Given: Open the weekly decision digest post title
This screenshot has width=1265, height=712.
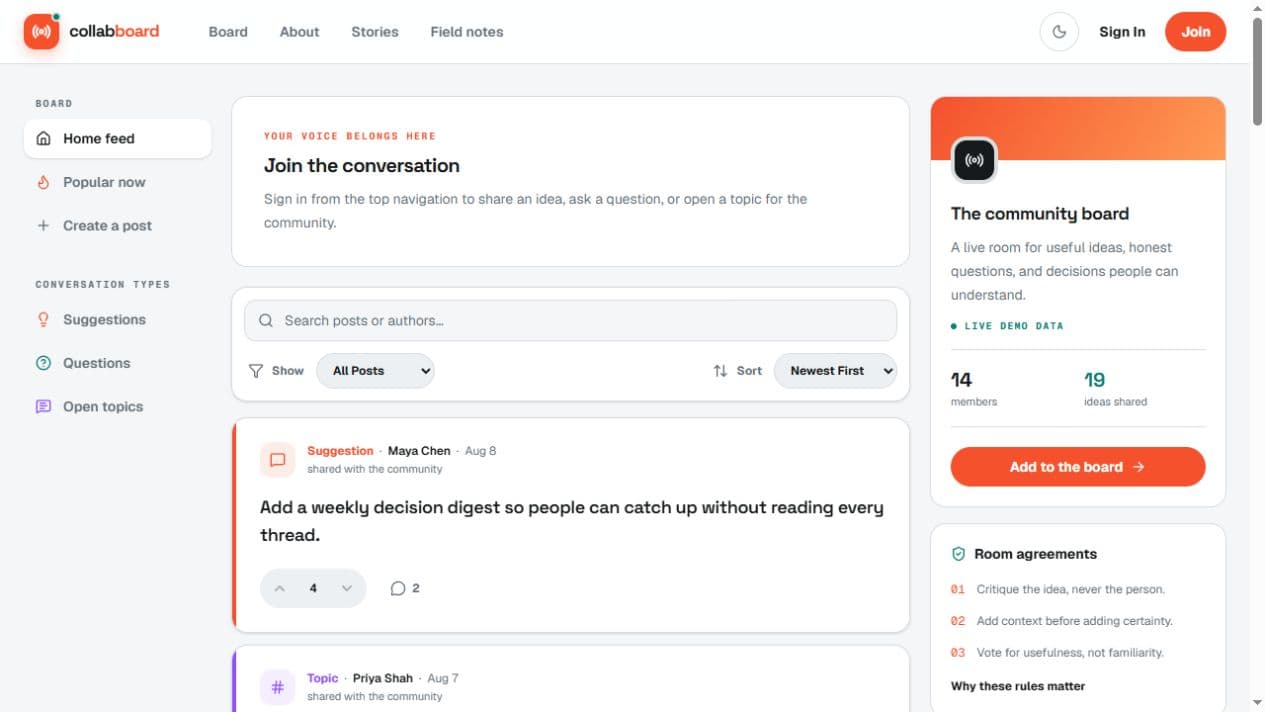Looking at the screenshot, I should point(571,521).
